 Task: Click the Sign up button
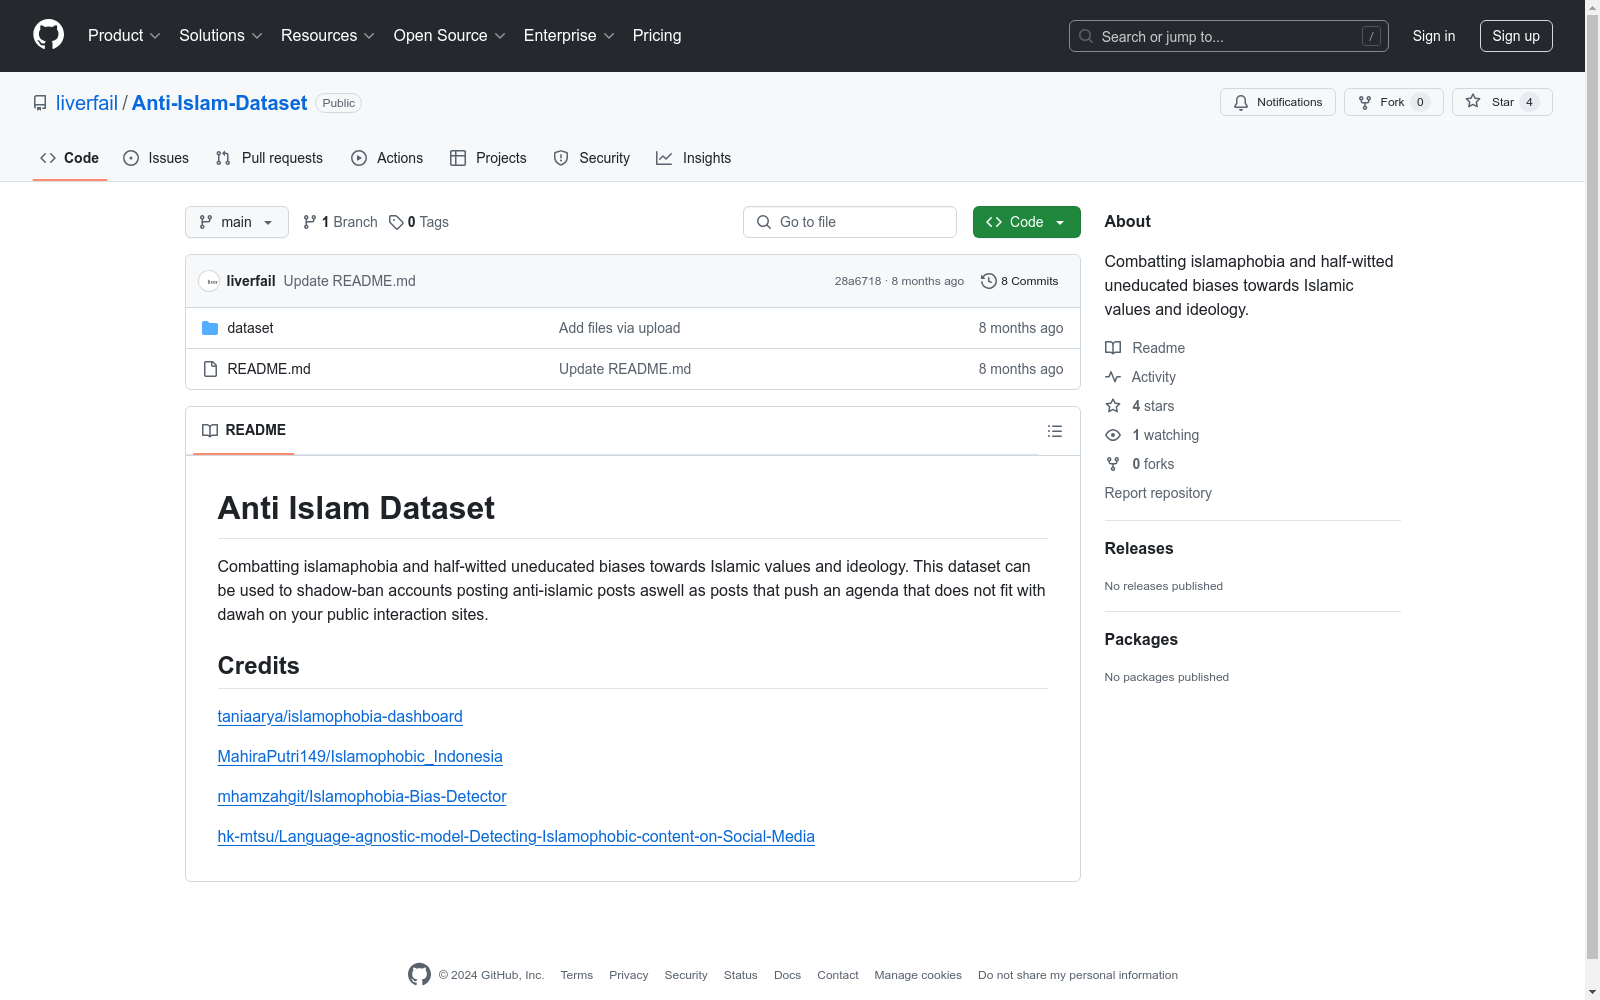pos(1516,36)
